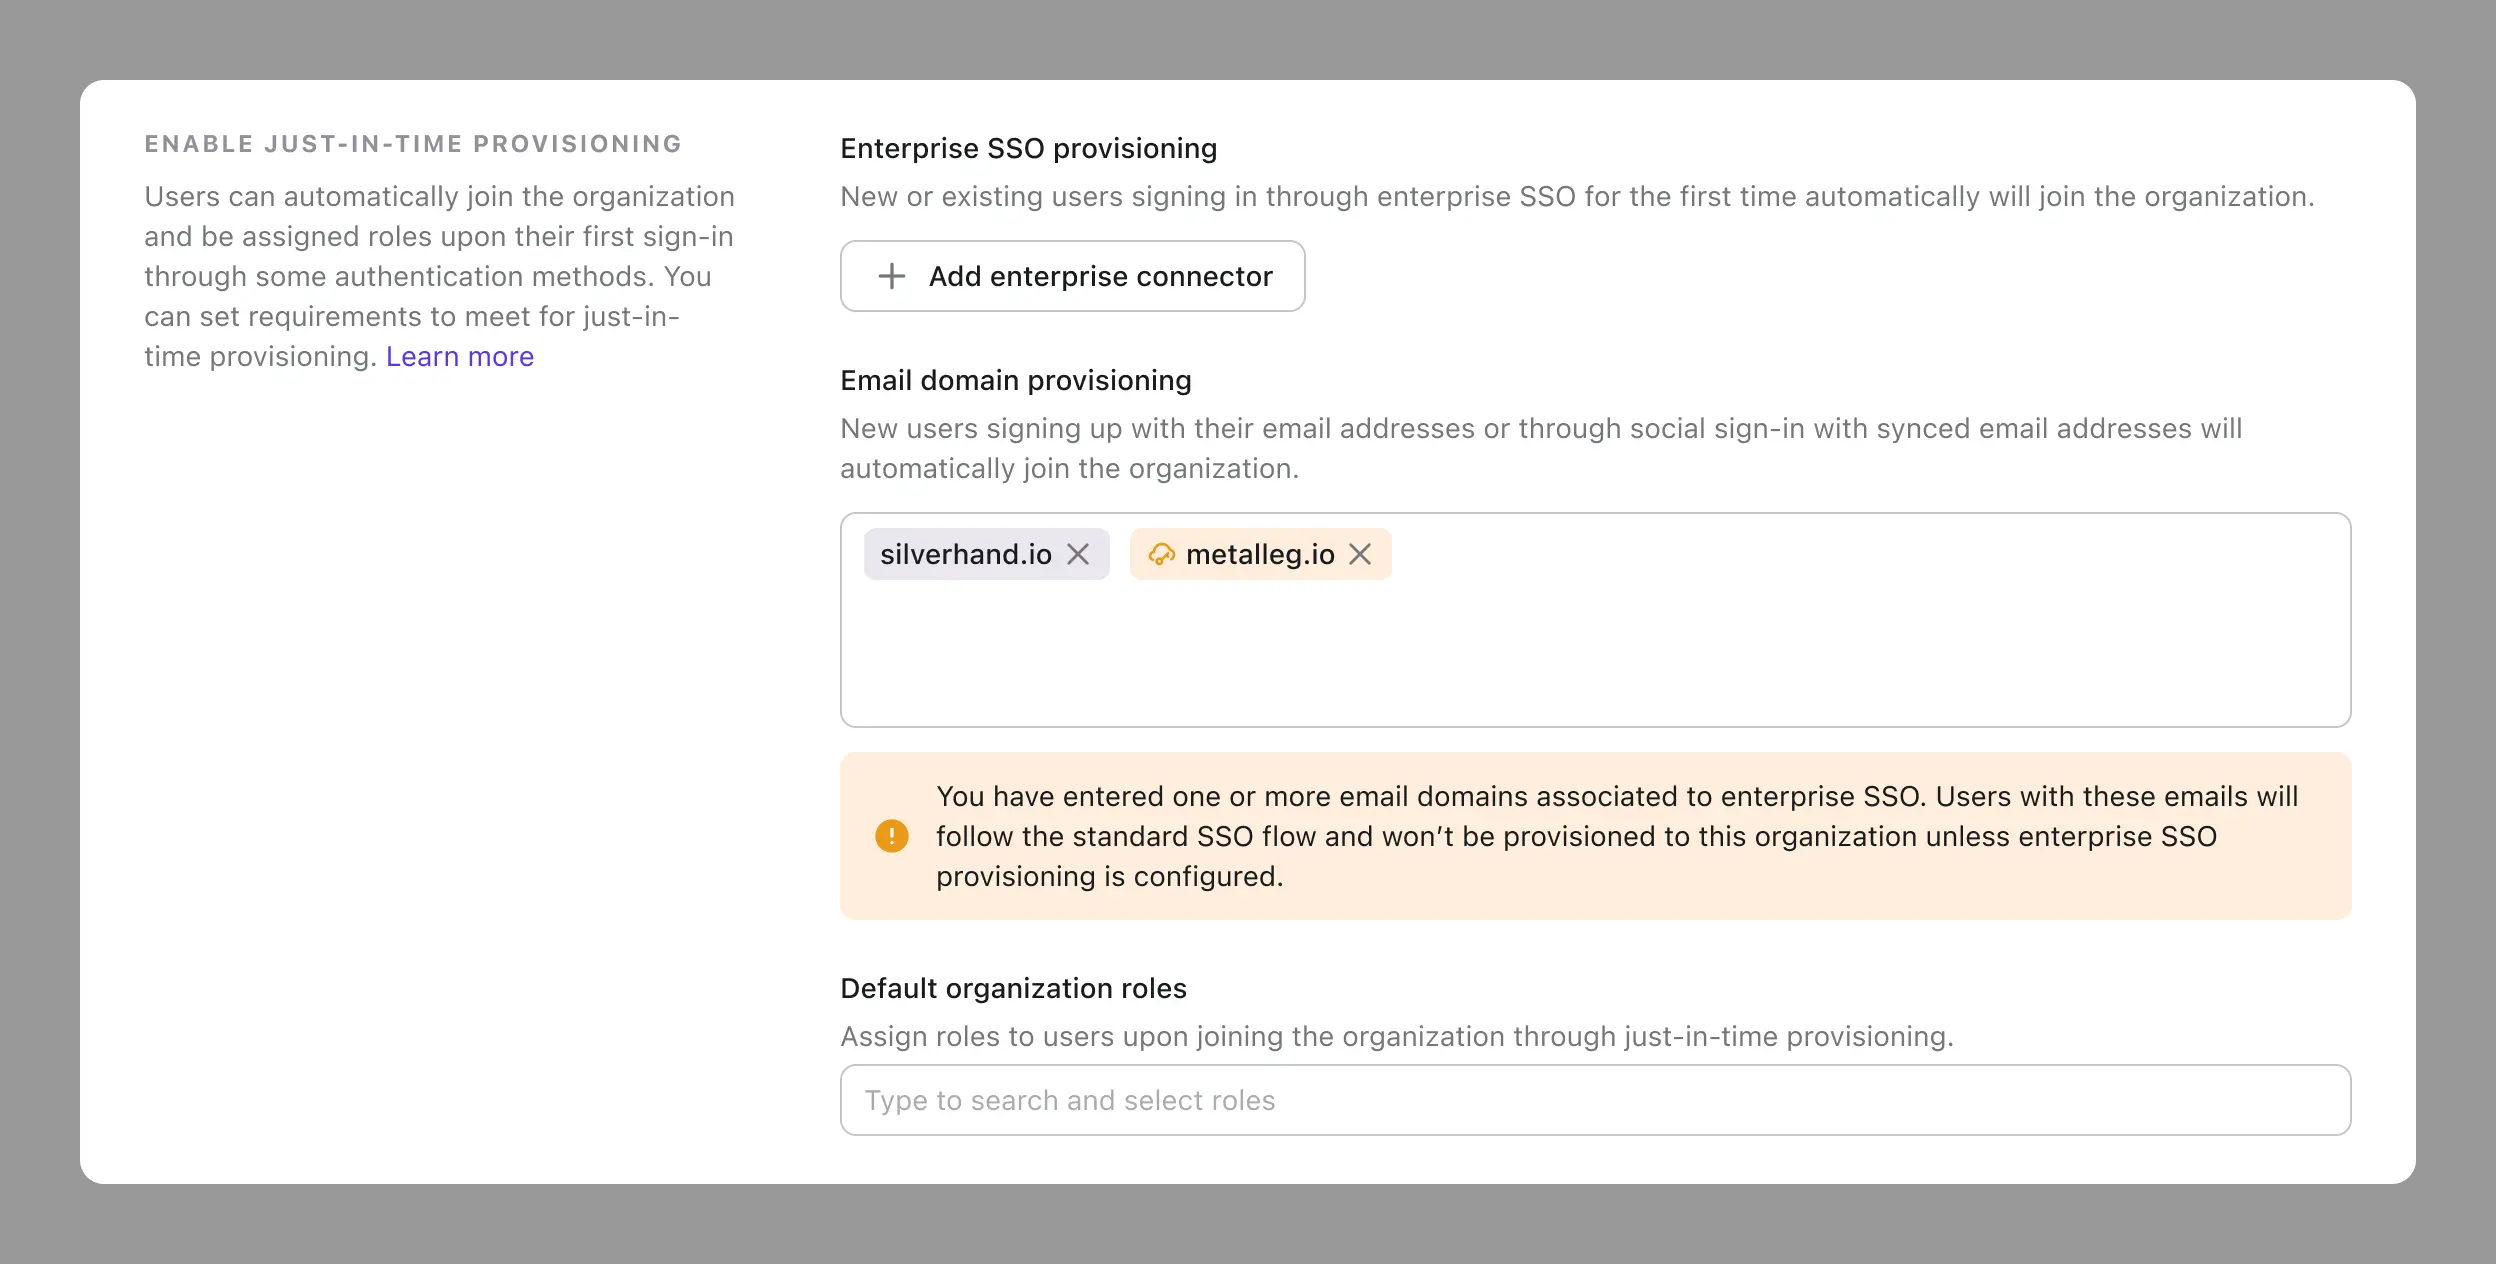This screenshot has height=1264, width=2496.
Task: Click the Enterprise SSO provisioning heading
Action: click(x=1028, y=148)
